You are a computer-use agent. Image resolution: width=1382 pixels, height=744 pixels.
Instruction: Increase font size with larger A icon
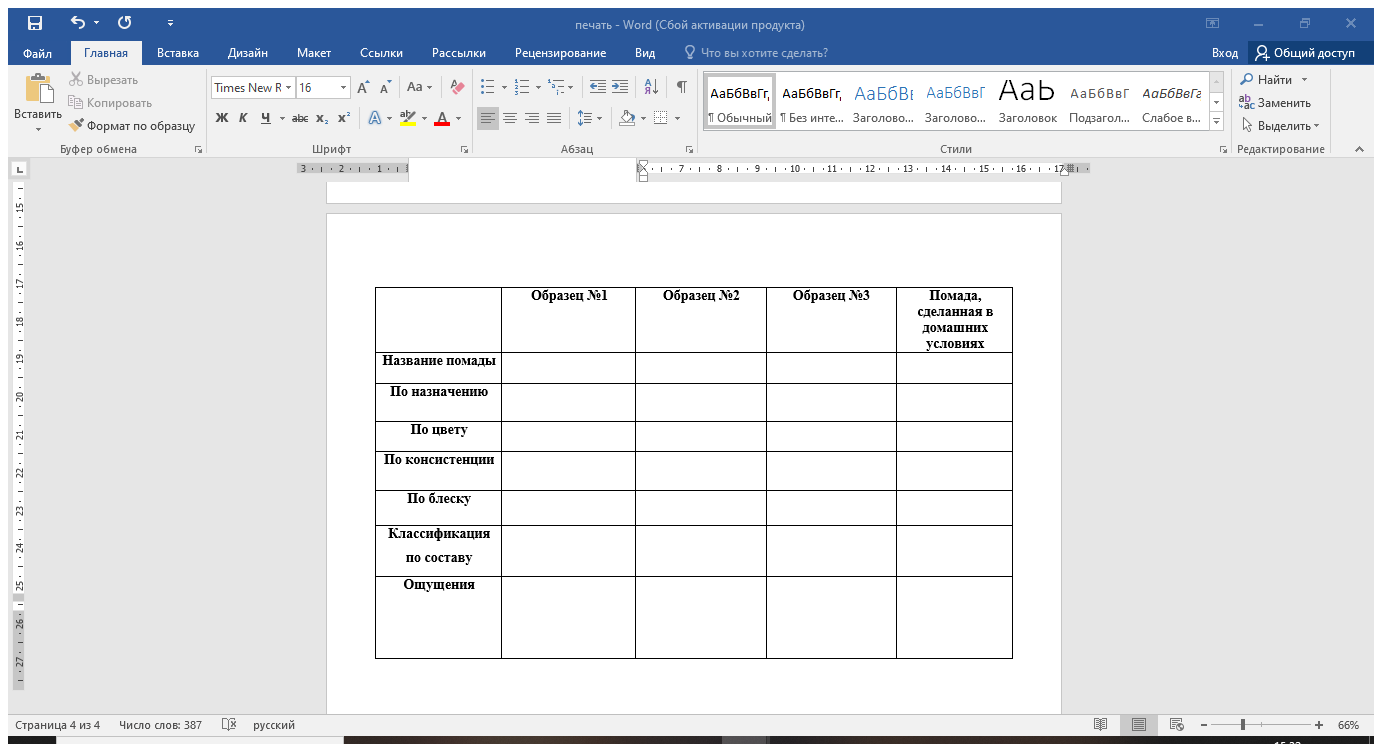364,87
